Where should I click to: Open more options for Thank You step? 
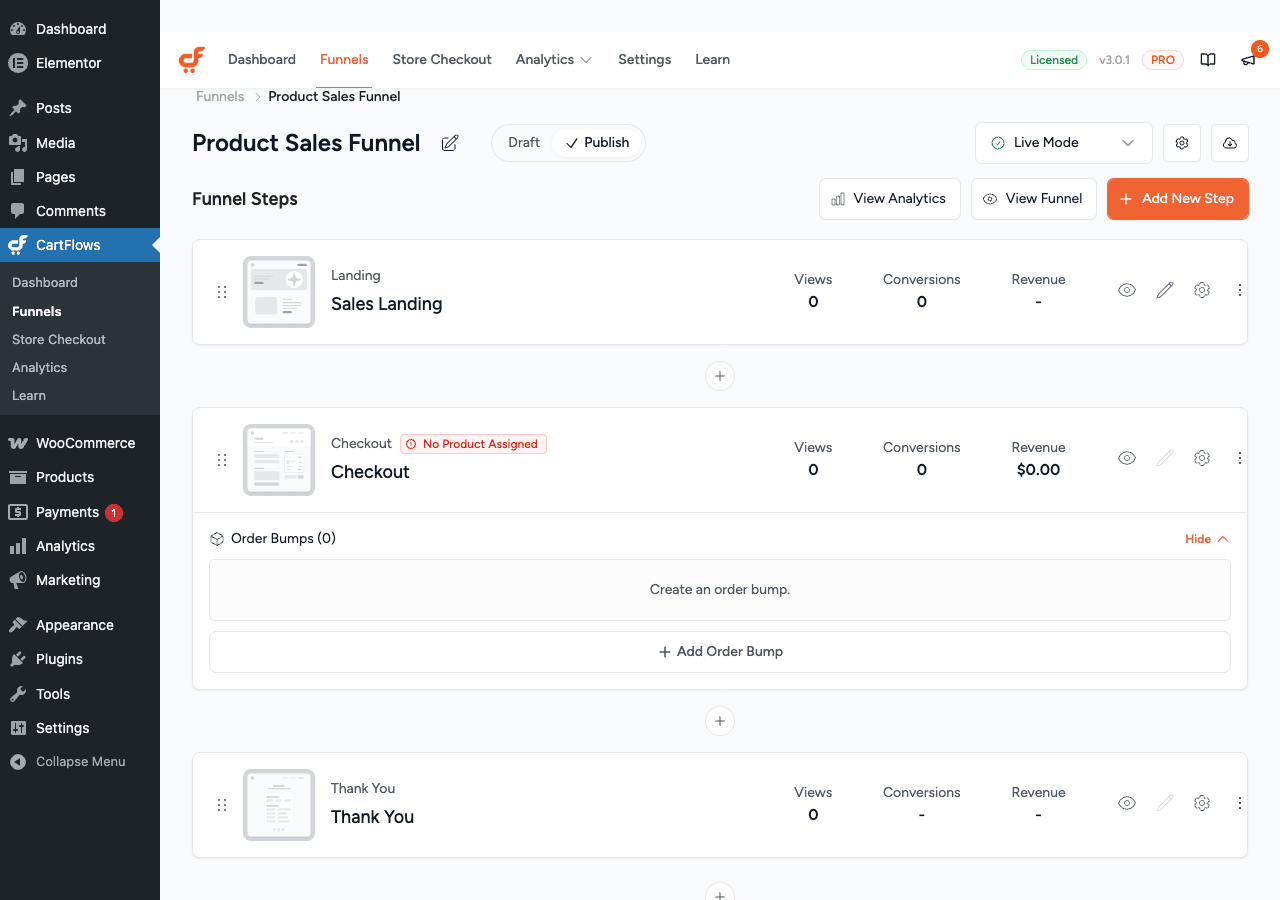point(1240,803)
